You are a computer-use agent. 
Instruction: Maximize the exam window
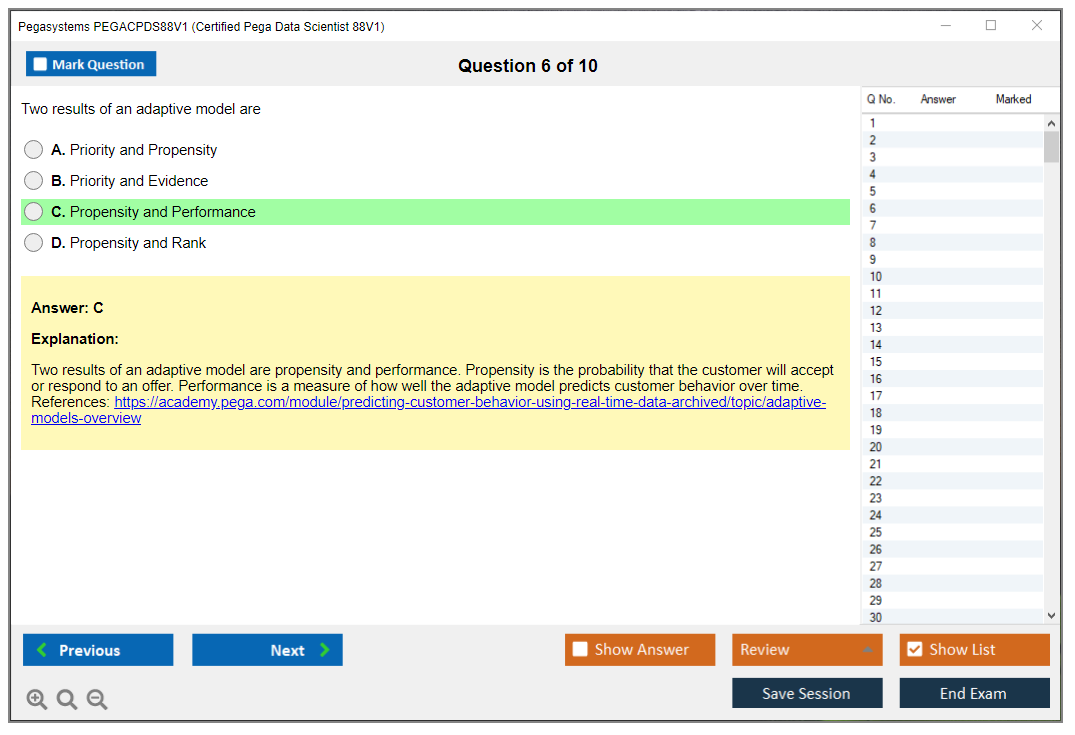(991, 26)
